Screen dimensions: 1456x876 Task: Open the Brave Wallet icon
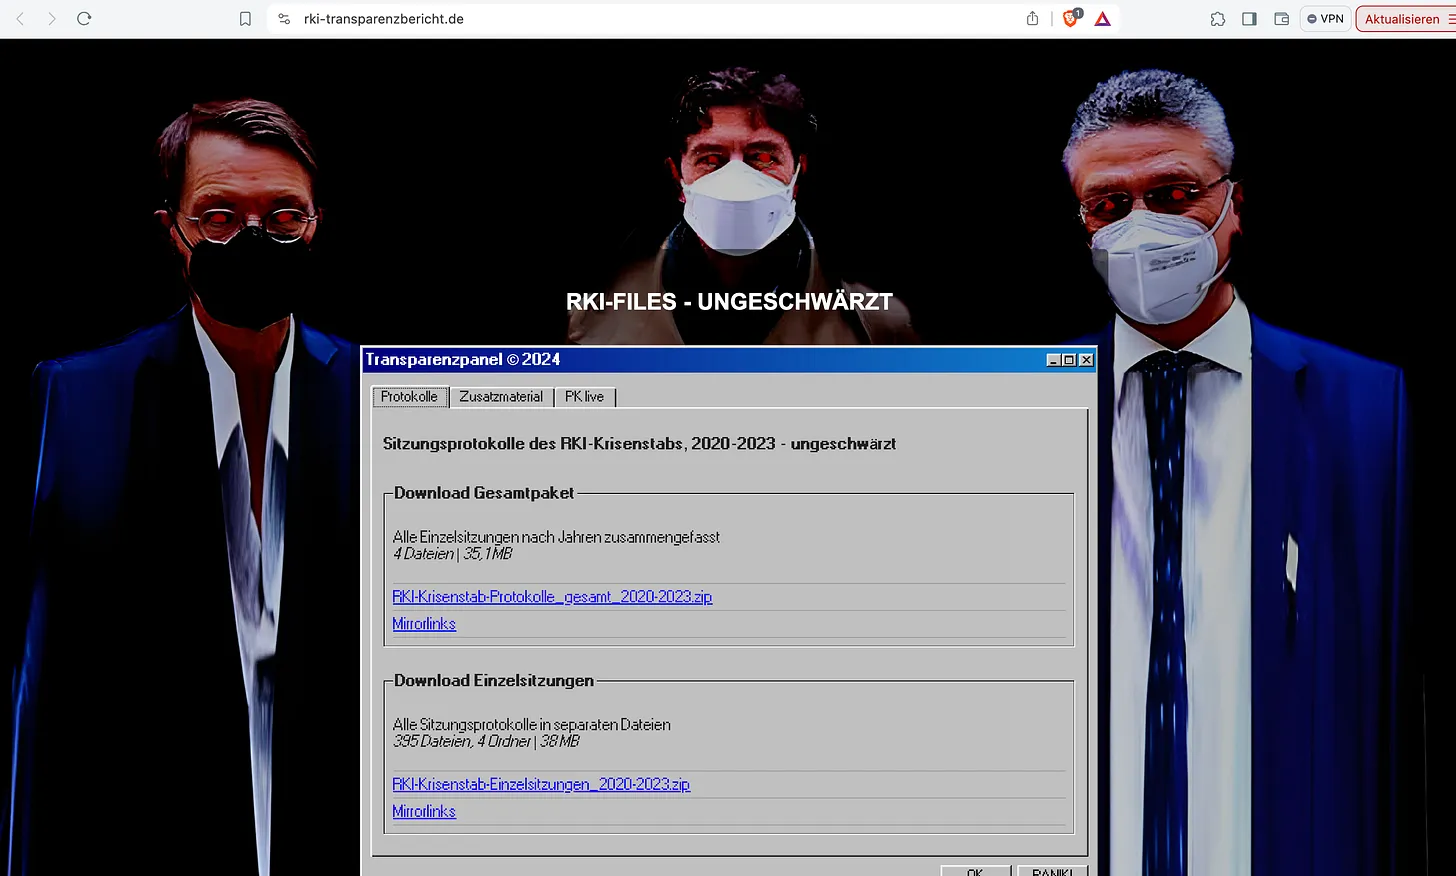point(1281,19)
